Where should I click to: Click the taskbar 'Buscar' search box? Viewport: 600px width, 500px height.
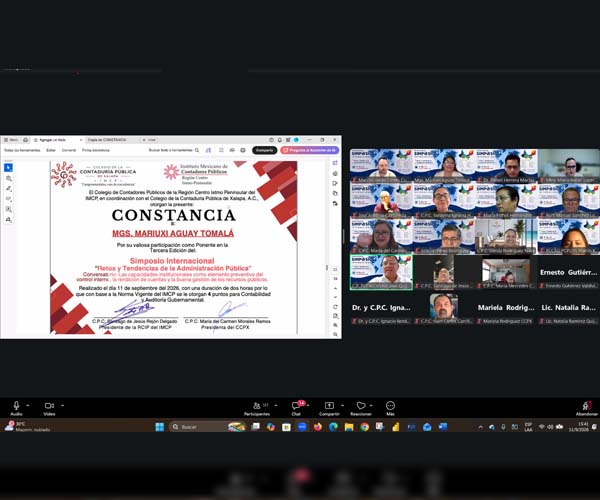207,427
